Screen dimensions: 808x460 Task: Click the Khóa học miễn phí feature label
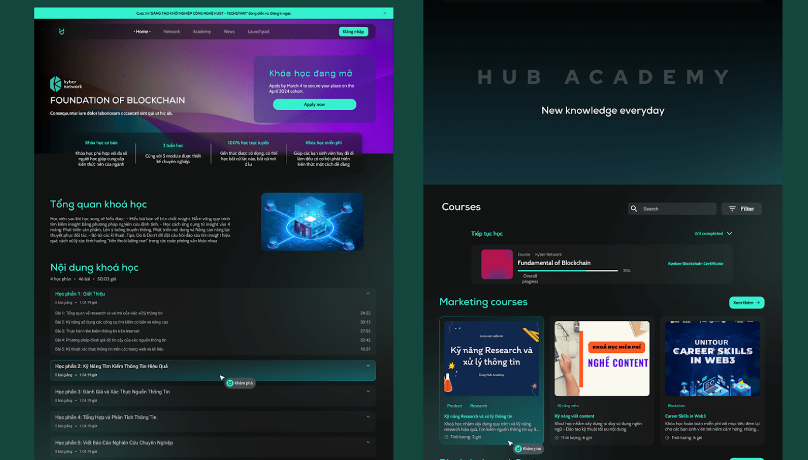pos(324,143)
